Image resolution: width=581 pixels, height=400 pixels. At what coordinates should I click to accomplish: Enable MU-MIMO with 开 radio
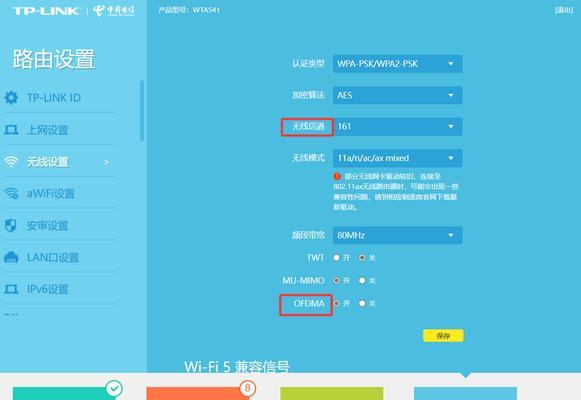click(x=336, y=280)
